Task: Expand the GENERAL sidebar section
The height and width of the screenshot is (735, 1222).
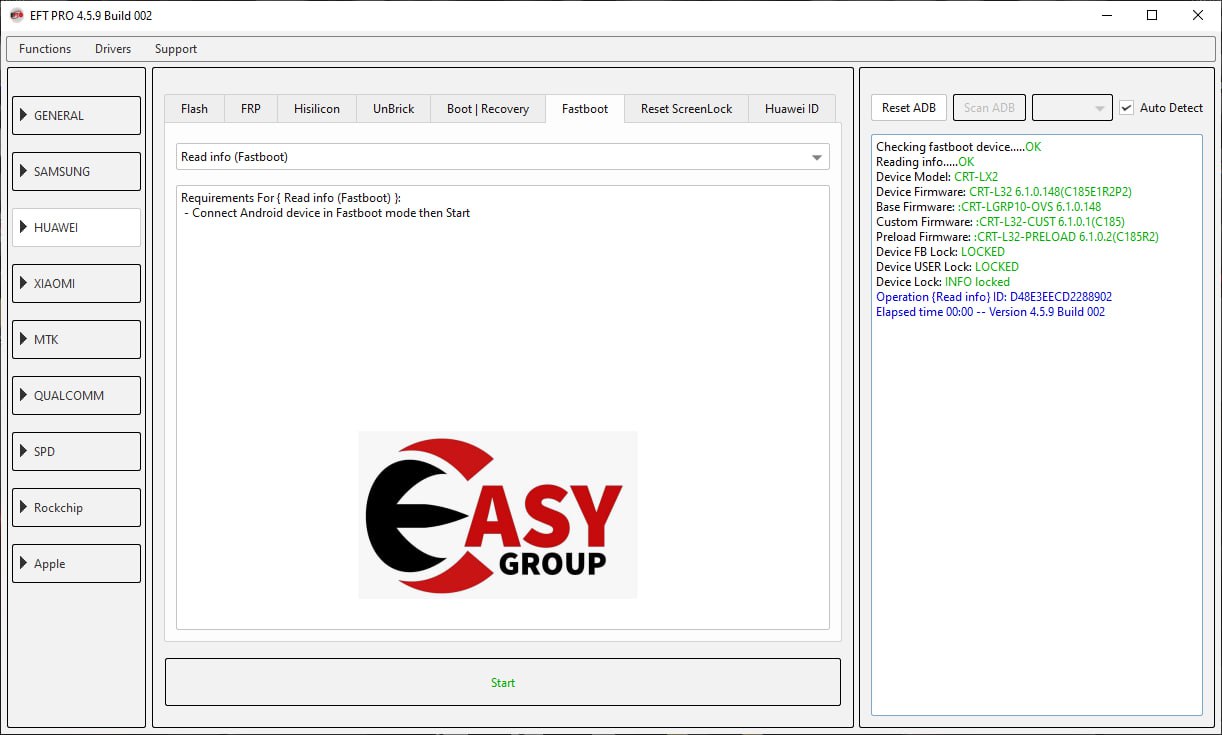Action: (x=76, y=115)
